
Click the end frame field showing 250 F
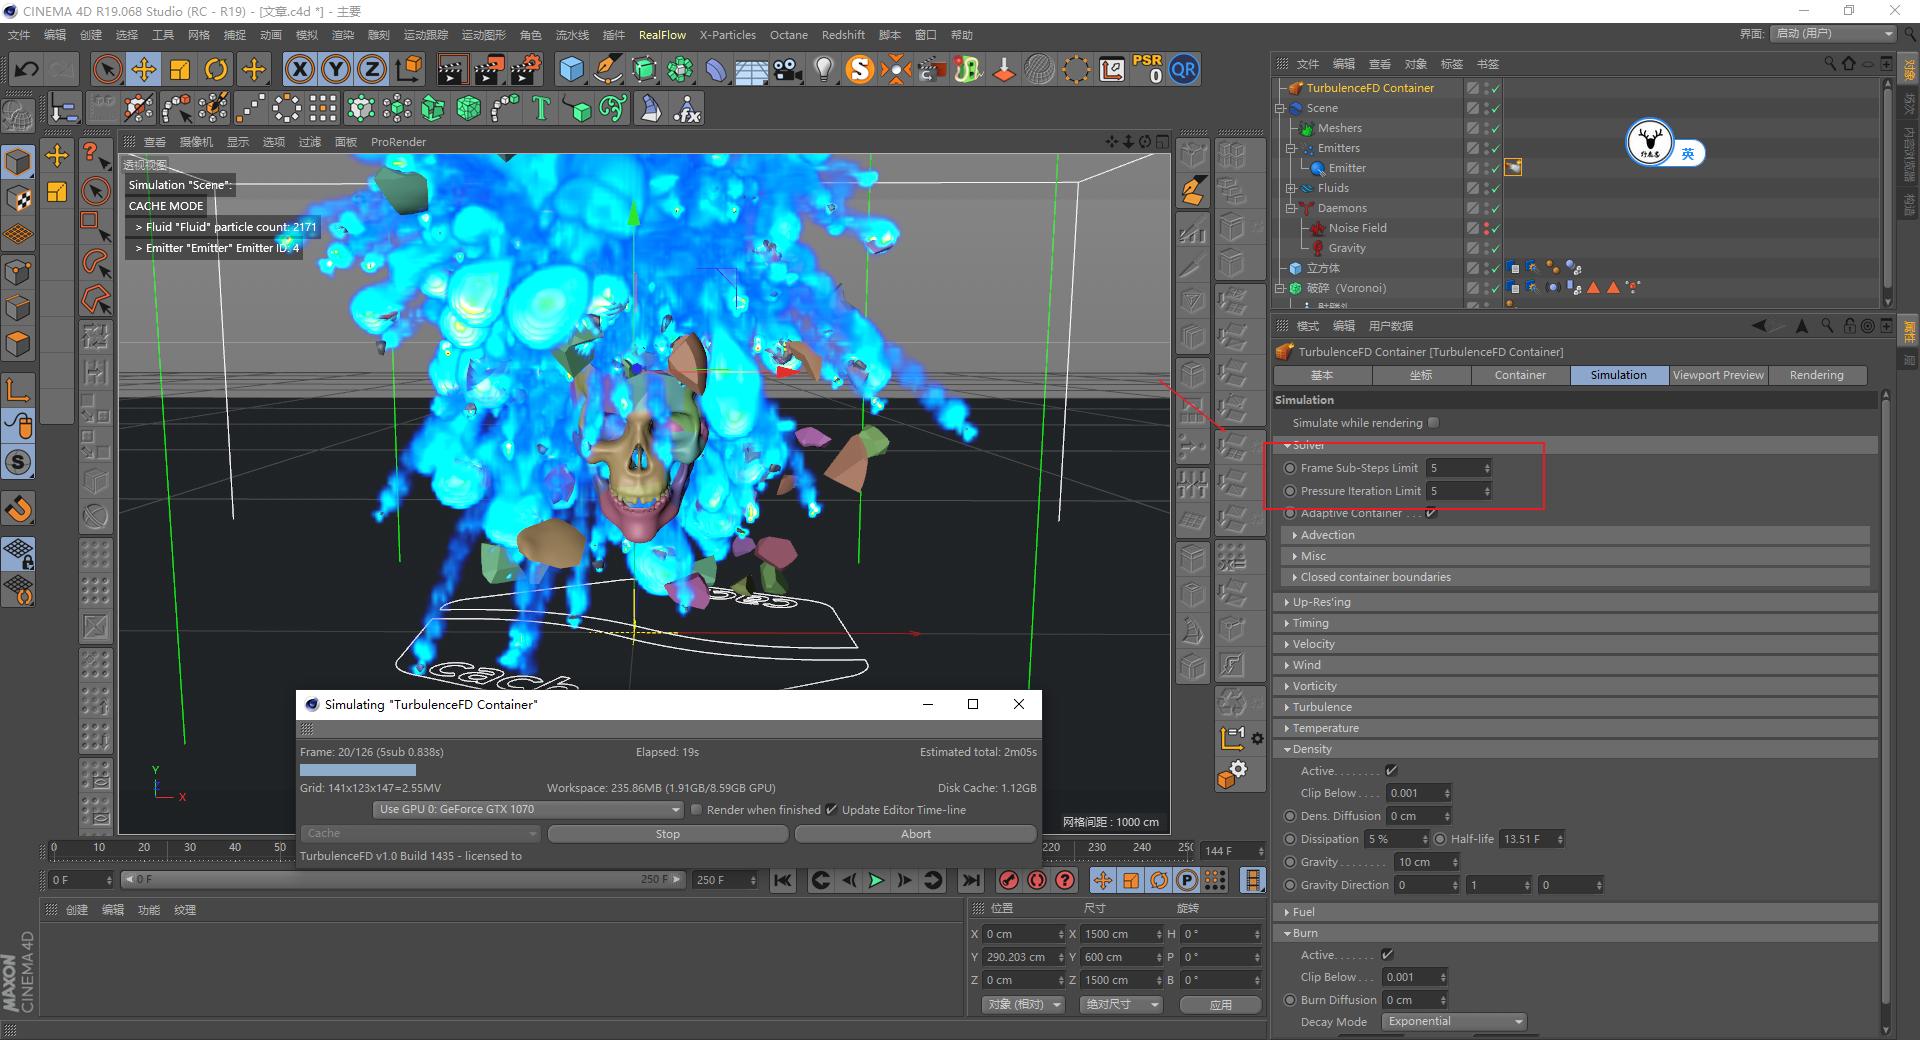pyautogui.click(x=719, y=880)
